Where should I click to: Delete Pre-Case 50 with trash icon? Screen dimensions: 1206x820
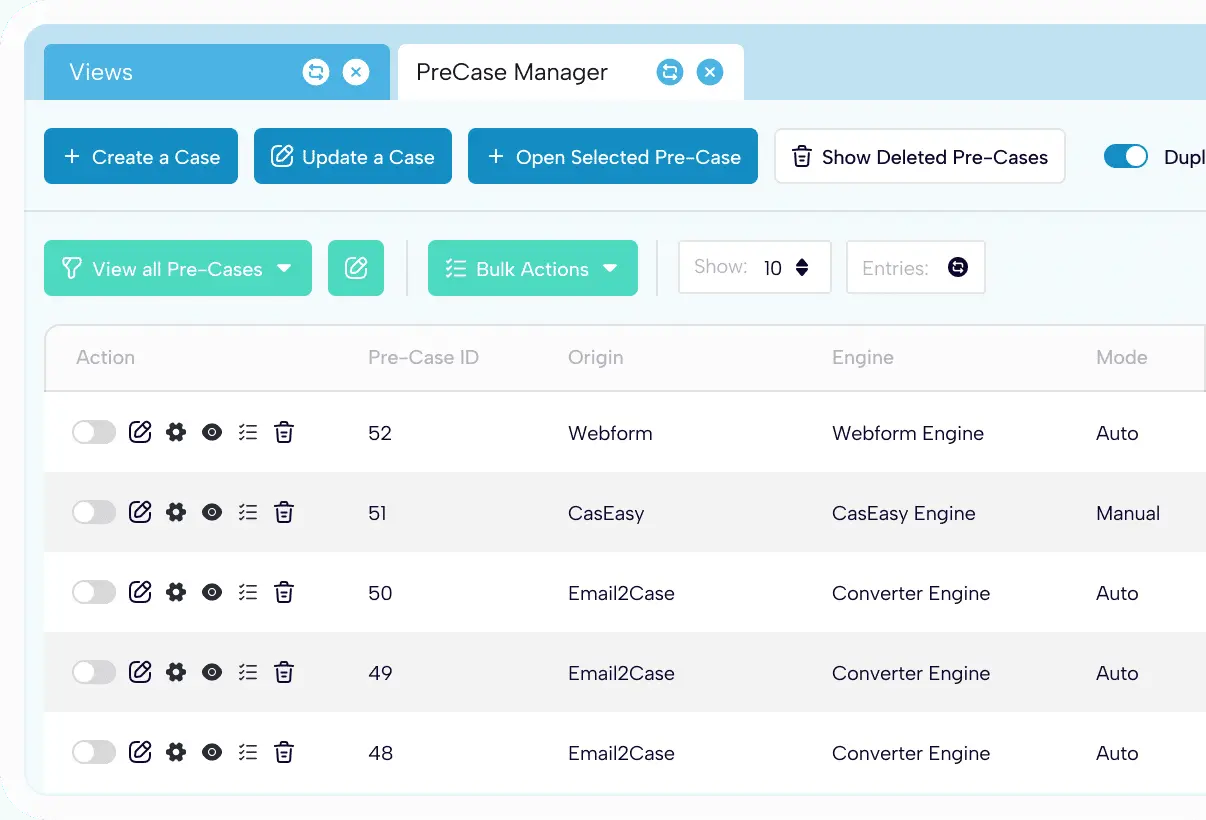284,592
